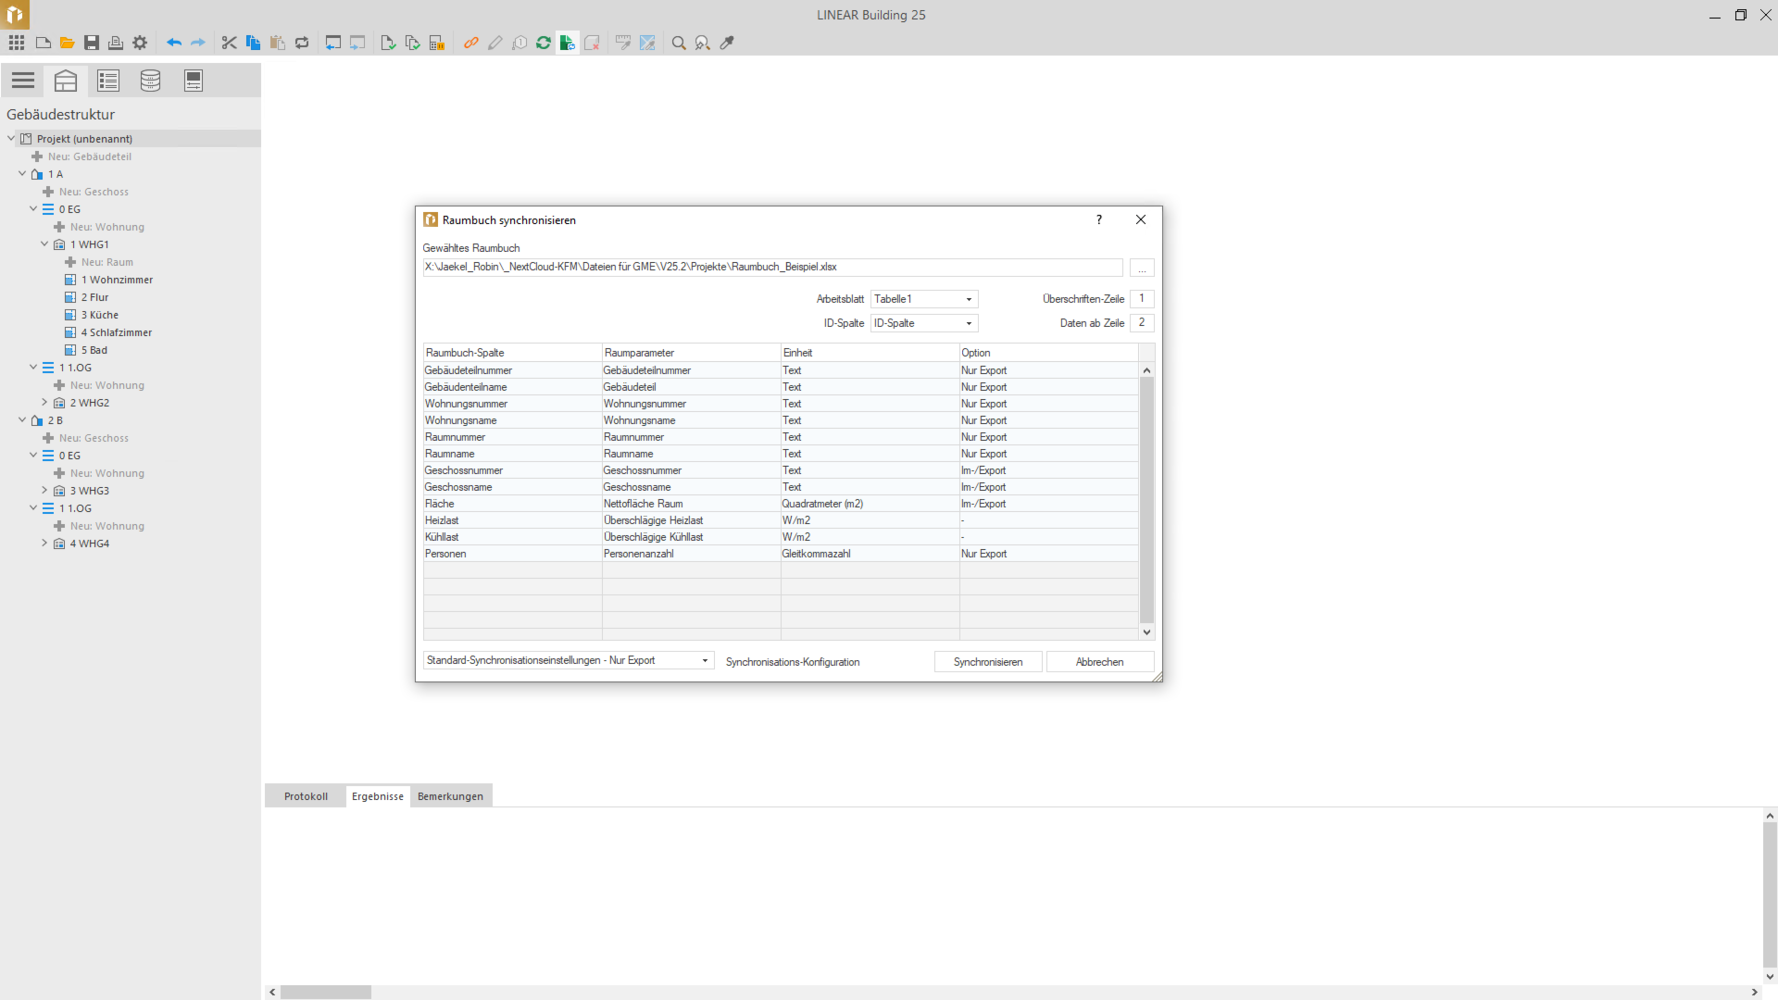This screenshot has height=1000, width=1778.
Task: Open the ID-Spalte dropdown
Action: coord(923,323)
